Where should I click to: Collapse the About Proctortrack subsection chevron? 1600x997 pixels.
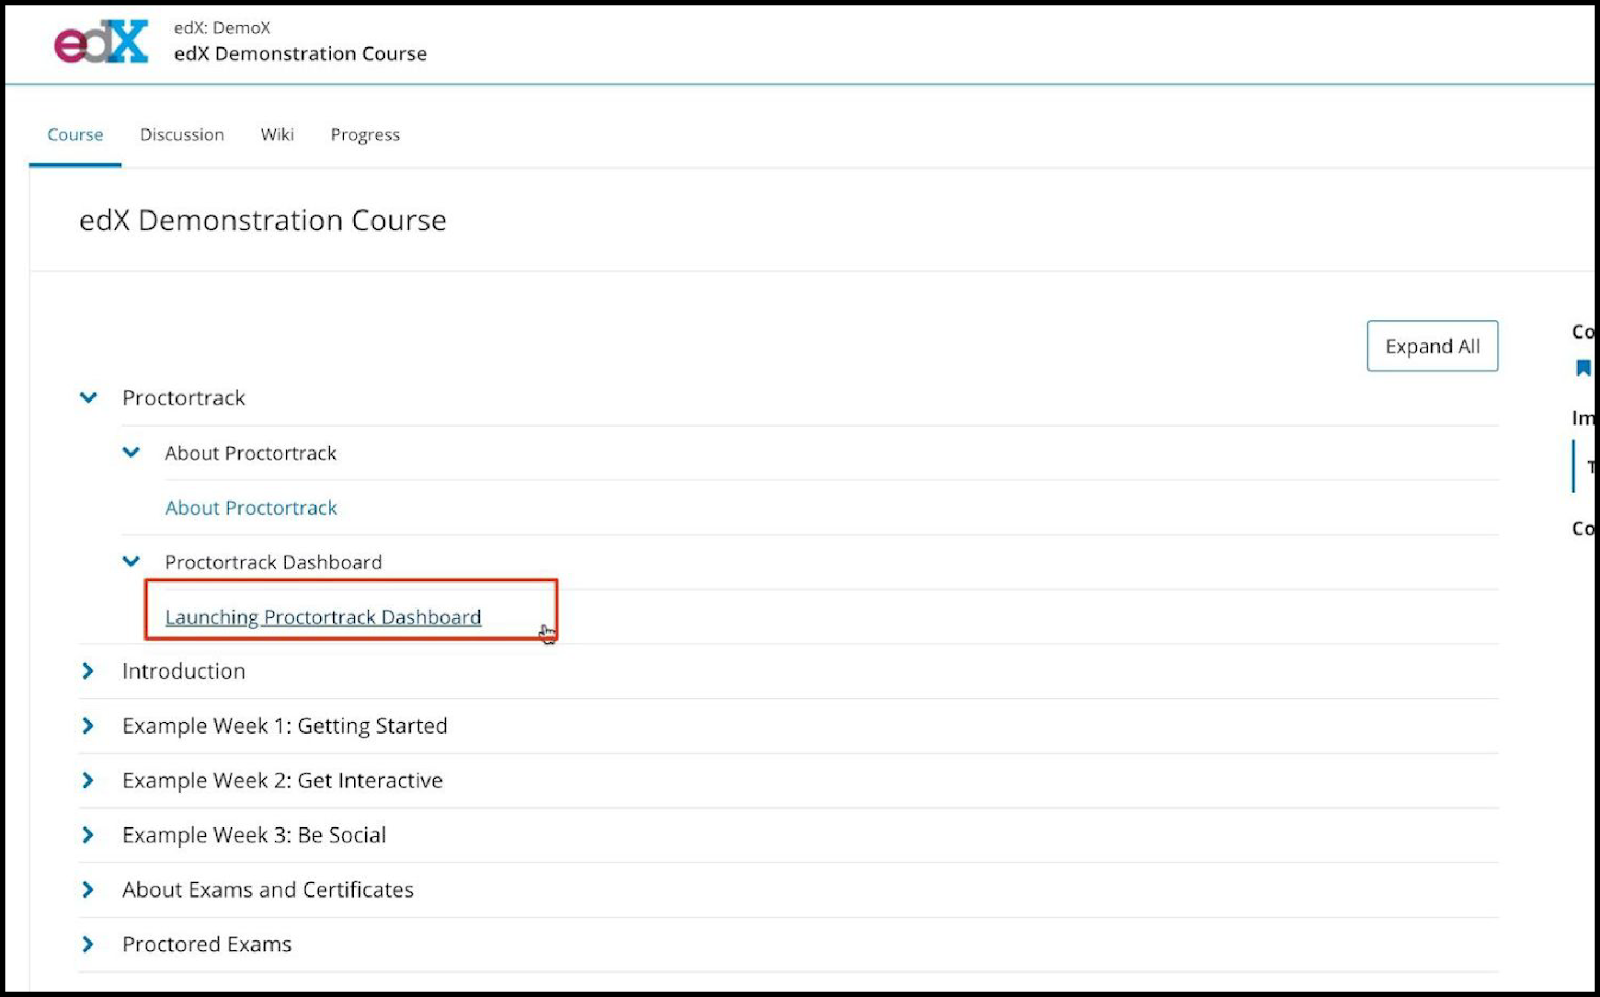click(131, 452)
